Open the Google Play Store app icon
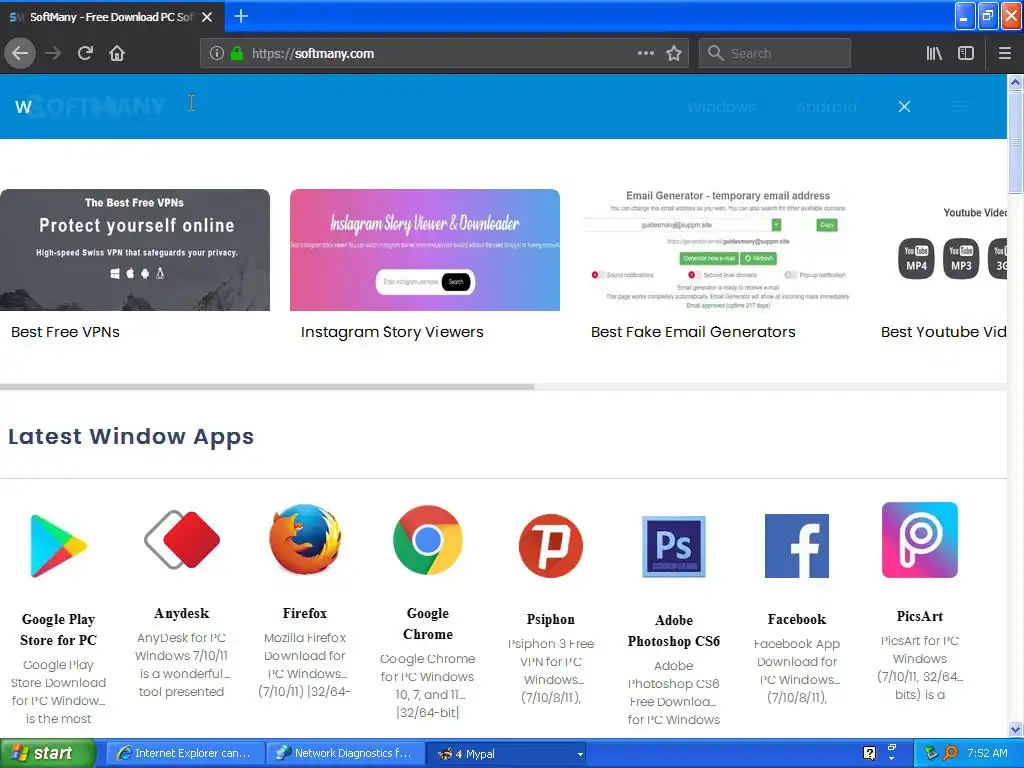This screenshot has height=768, width=1024. pos(58,546)
